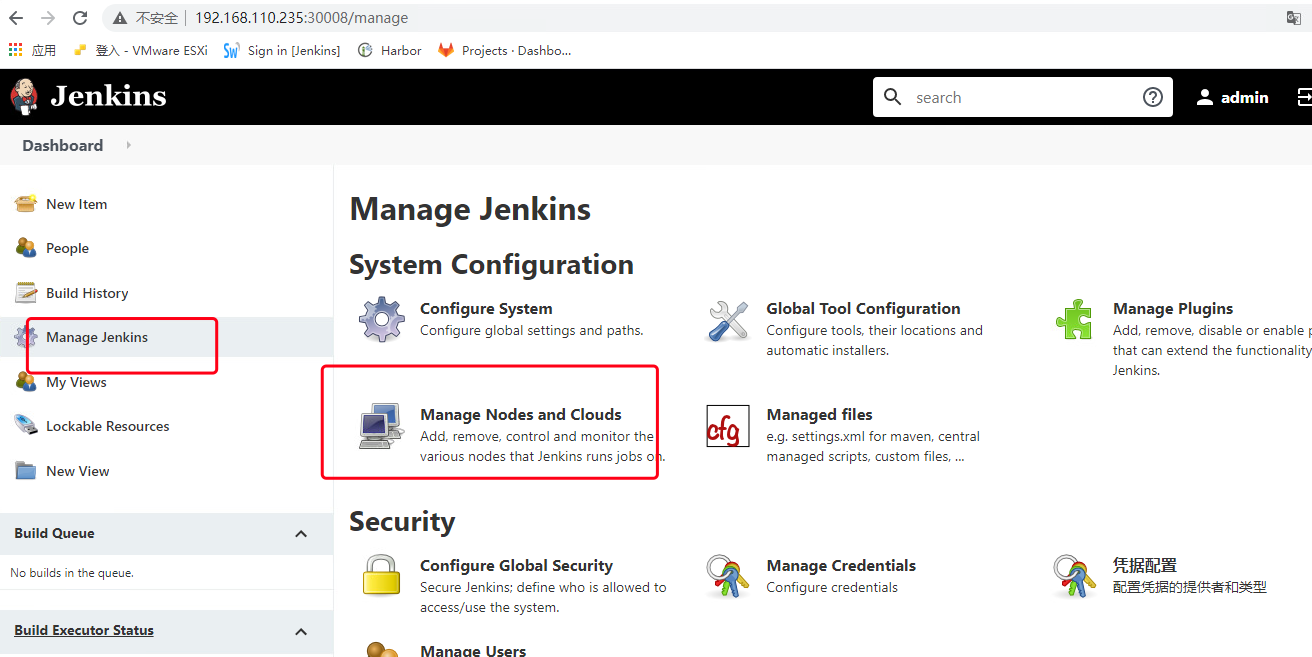
Task: Expand the Dashboard breadcrumb arrow
Action: pos(128,145)
